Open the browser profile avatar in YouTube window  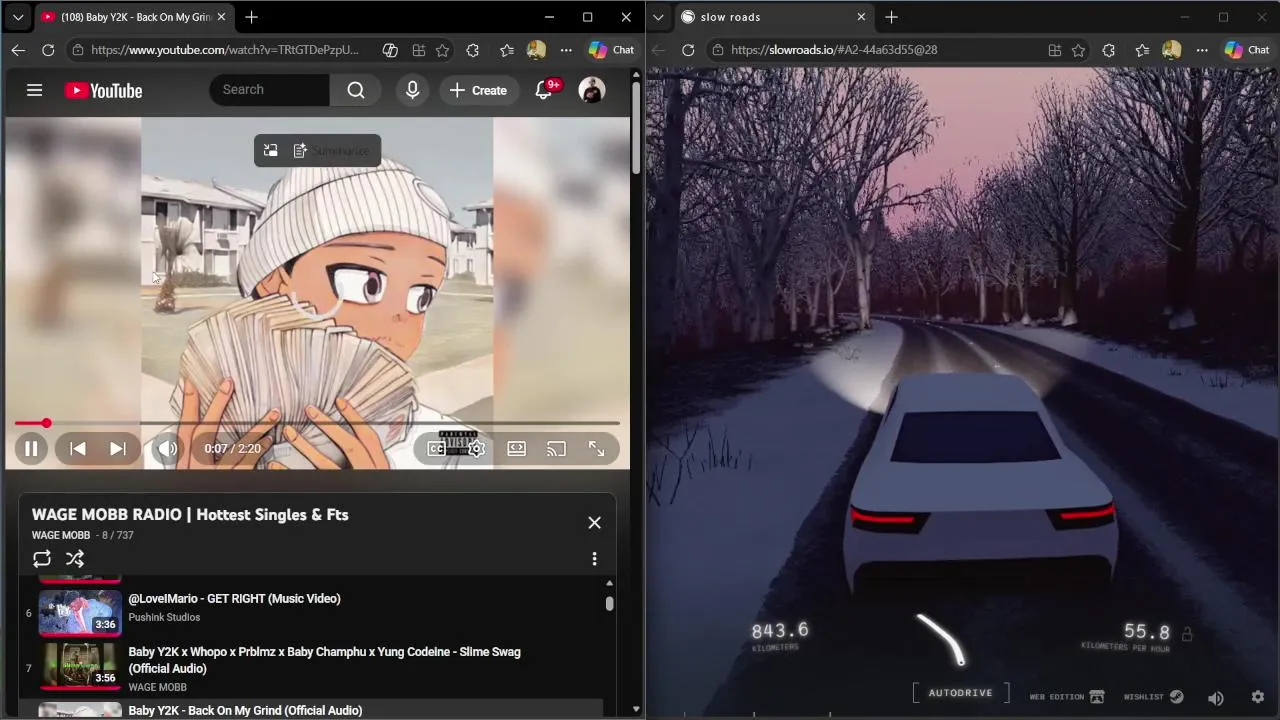point(536,50)
